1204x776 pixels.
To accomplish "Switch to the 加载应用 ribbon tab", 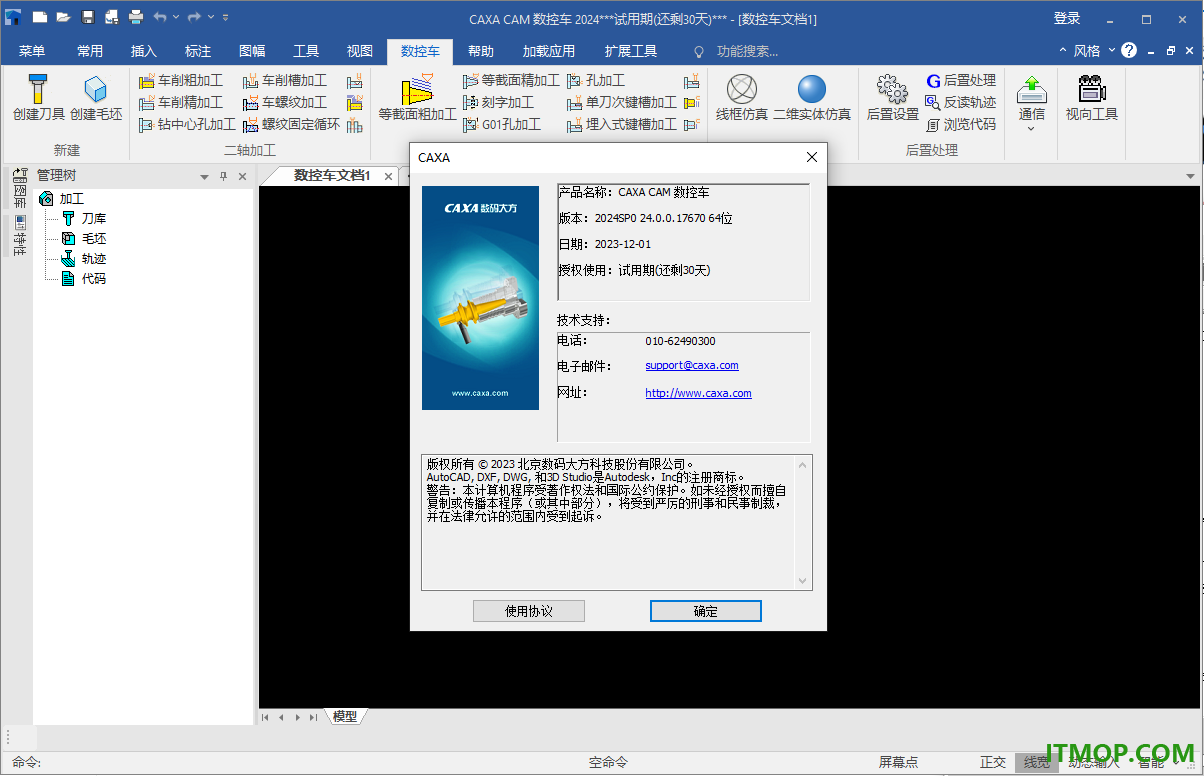I will click(x=549, y=51).
